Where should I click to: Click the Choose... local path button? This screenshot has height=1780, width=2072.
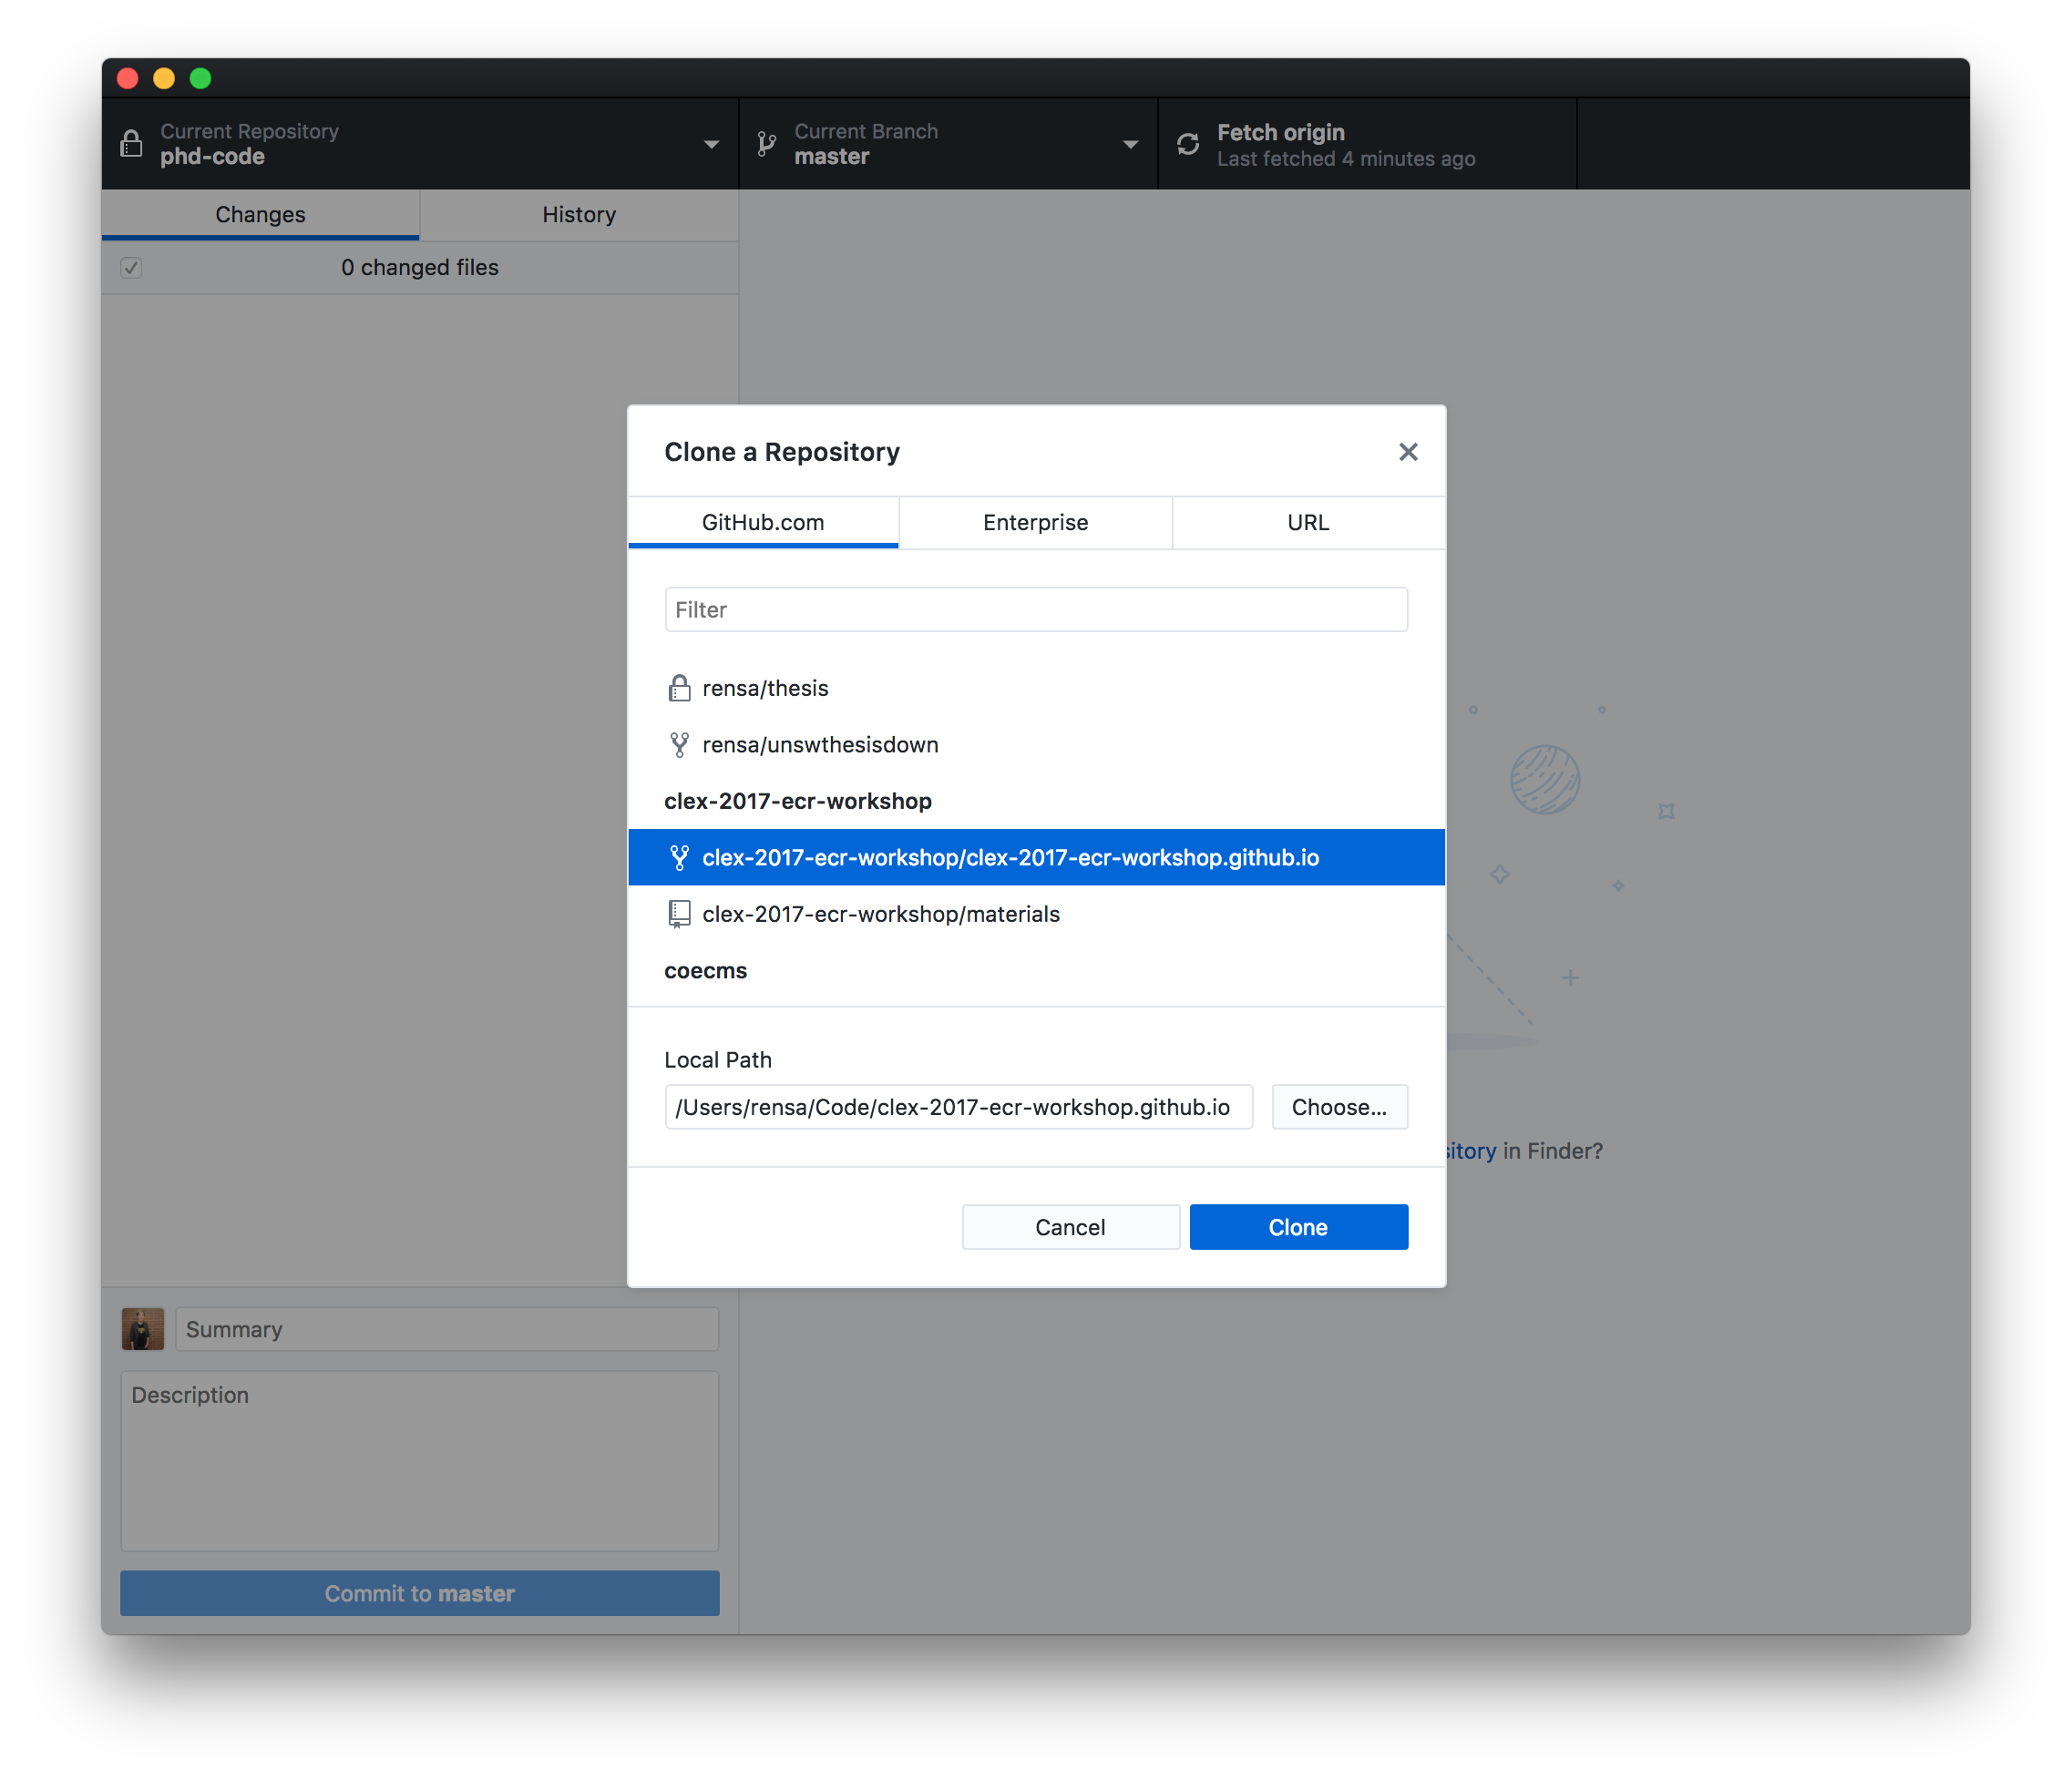[1339, 1107]
